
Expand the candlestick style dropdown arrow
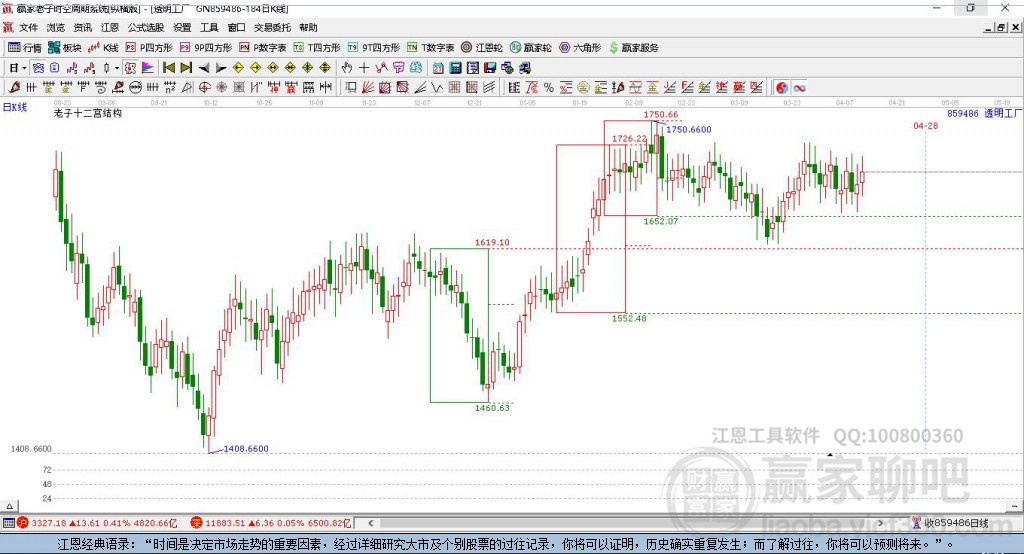(x=117, y=68)
